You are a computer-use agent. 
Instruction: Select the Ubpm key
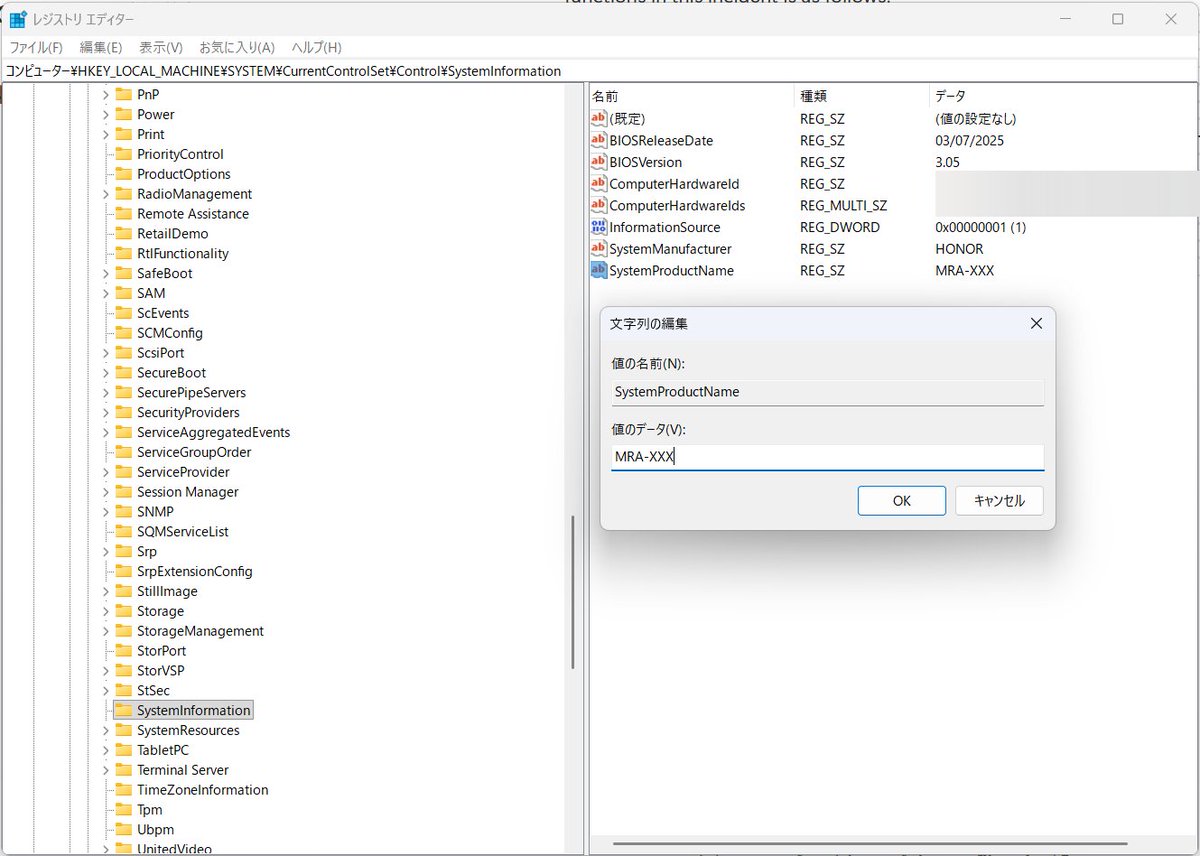[156, 830]
